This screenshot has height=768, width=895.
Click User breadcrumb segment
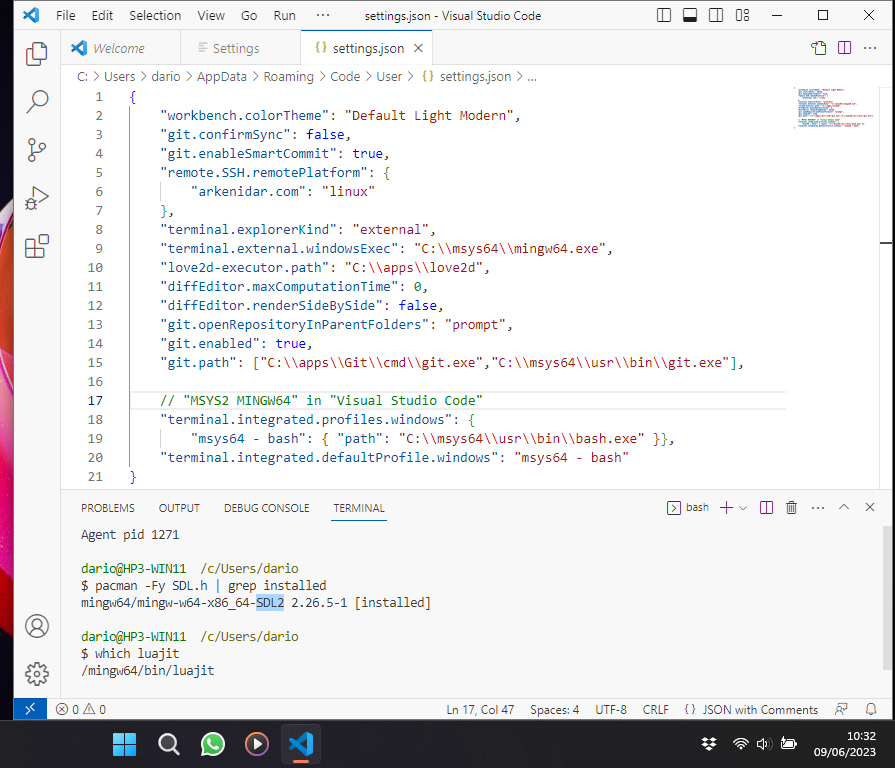pos(389,76)
